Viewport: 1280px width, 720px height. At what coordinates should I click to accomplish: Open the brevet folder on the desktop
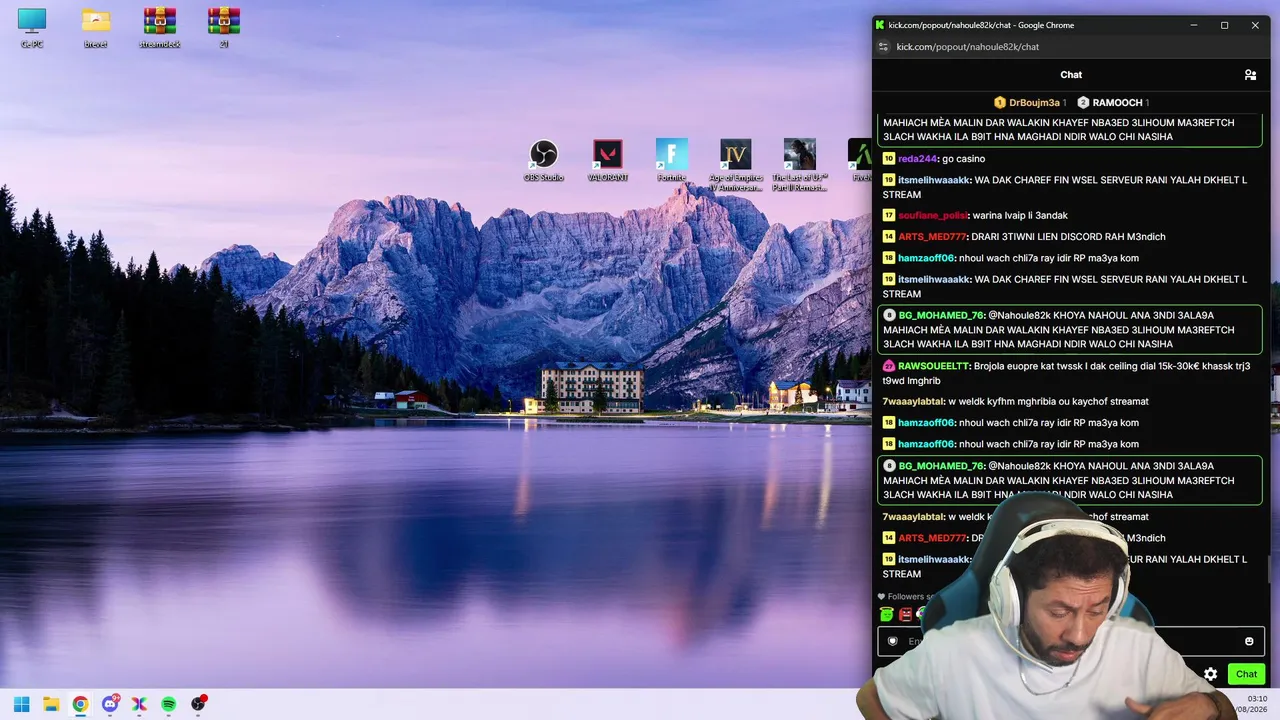coord(96,28)
